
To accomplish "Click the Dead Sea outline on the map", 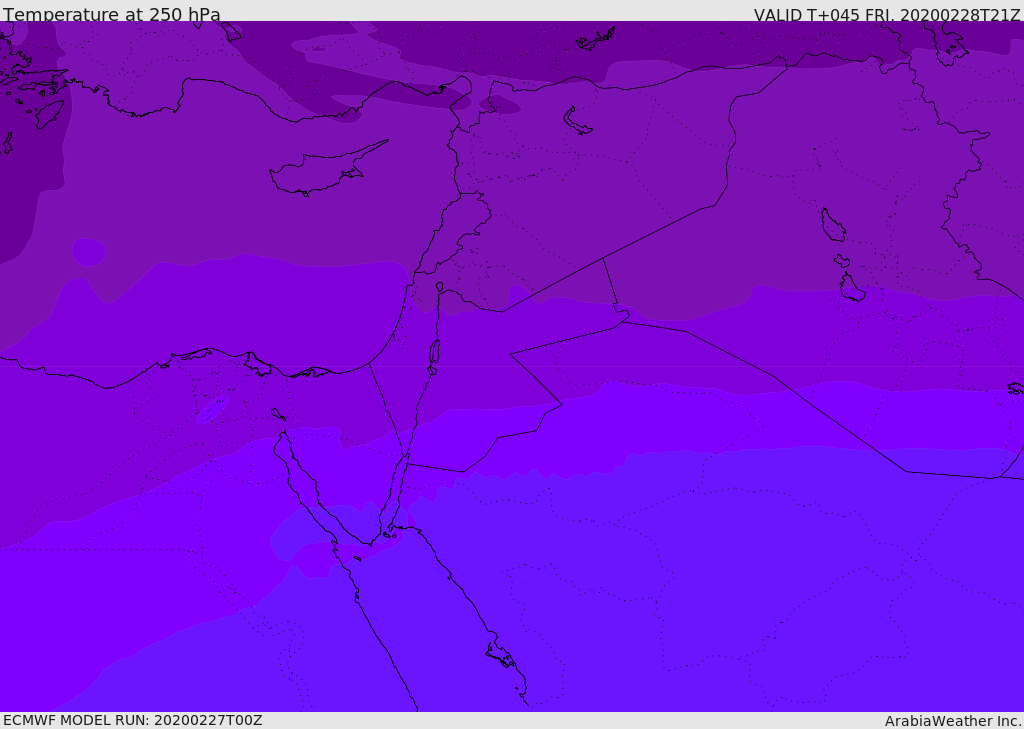I will 434,357.
